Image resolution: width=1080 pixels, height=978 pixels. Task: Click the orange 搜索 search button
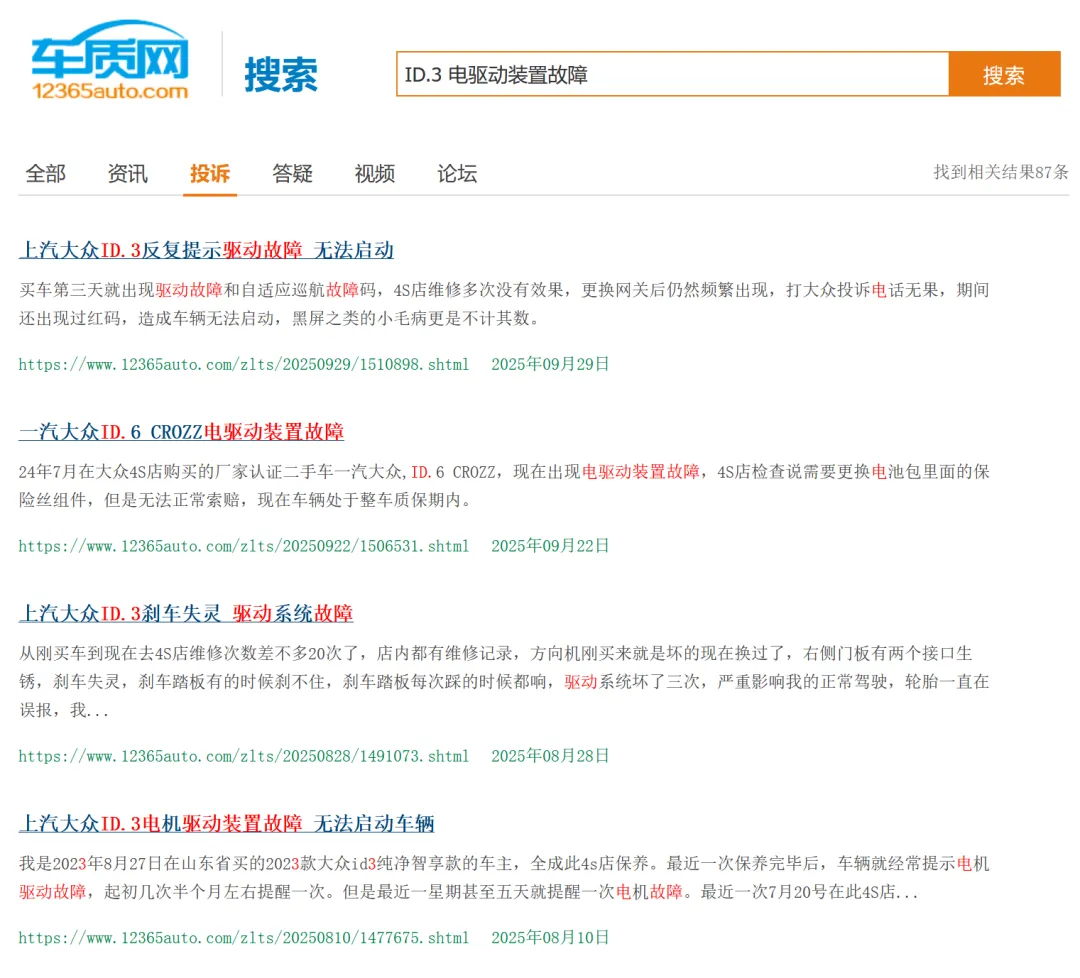pyautogui.click(x=1004, y=74)
